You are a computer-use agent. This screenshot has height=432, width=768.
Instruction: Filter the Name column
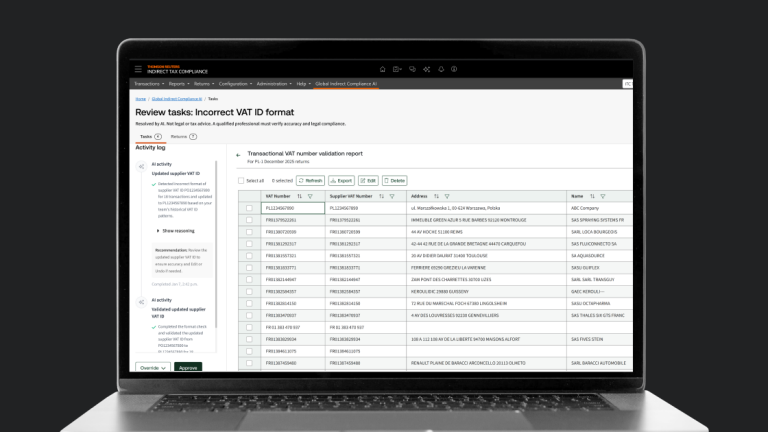pos(603,196)
